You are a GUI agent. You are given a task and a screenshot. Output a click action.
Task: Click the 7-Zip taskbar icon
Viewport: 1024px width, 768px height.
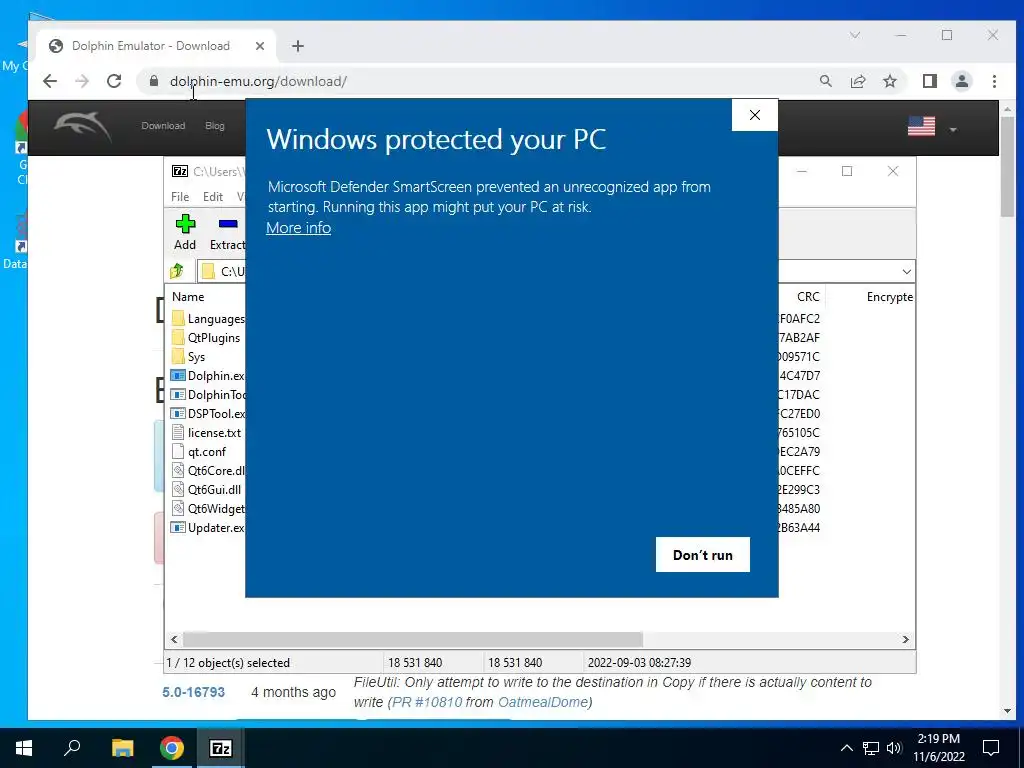coord(221,748)
